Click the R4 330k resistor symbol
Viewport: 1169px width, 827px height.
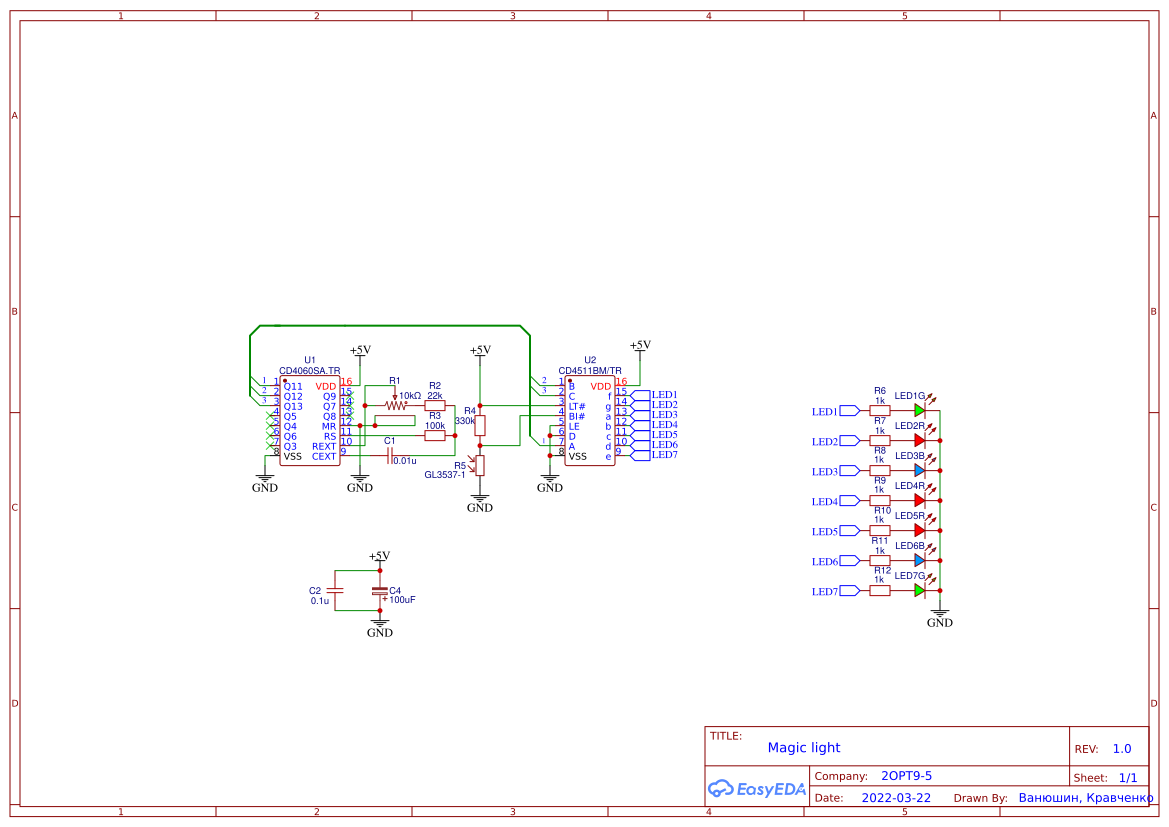click(x=480, y=425)
